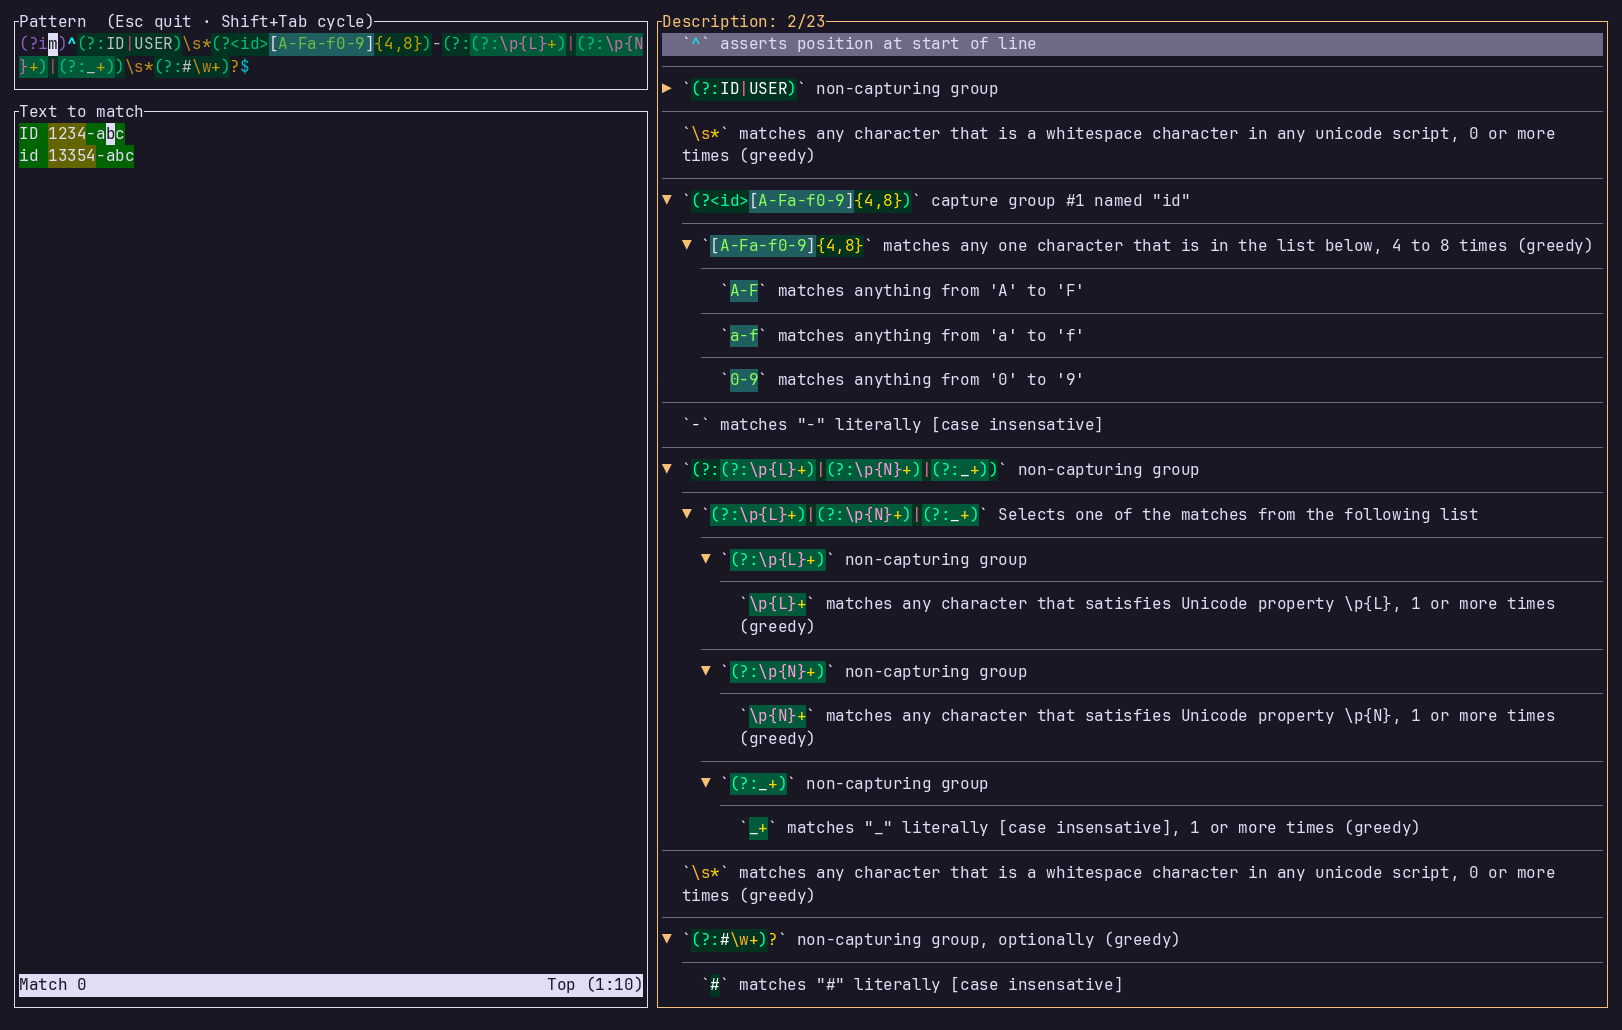The width and height of the screenshot is (1622, 1030).
Task: Click the "Top (1:10)" cursor position indicator
Action: (594, 985)
